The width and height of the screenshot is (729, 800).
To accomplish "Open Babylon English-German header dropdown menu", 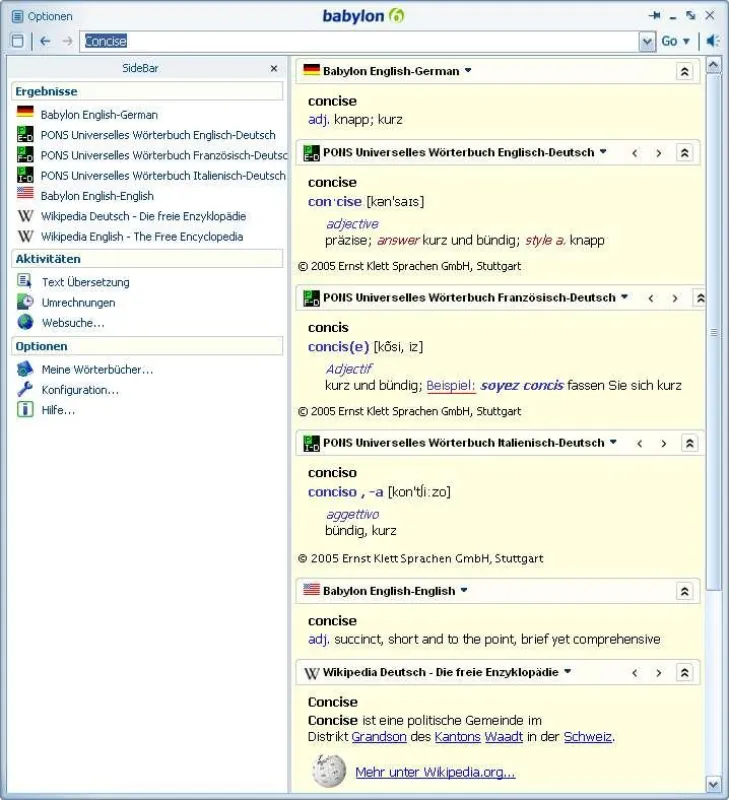I will pos(468,71).
